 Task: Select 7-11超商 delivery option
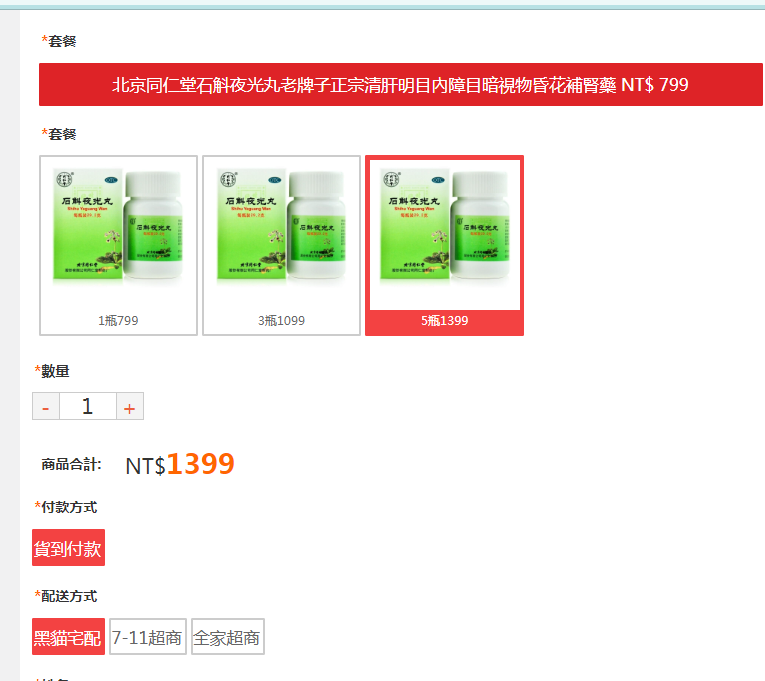pos(148,637)
